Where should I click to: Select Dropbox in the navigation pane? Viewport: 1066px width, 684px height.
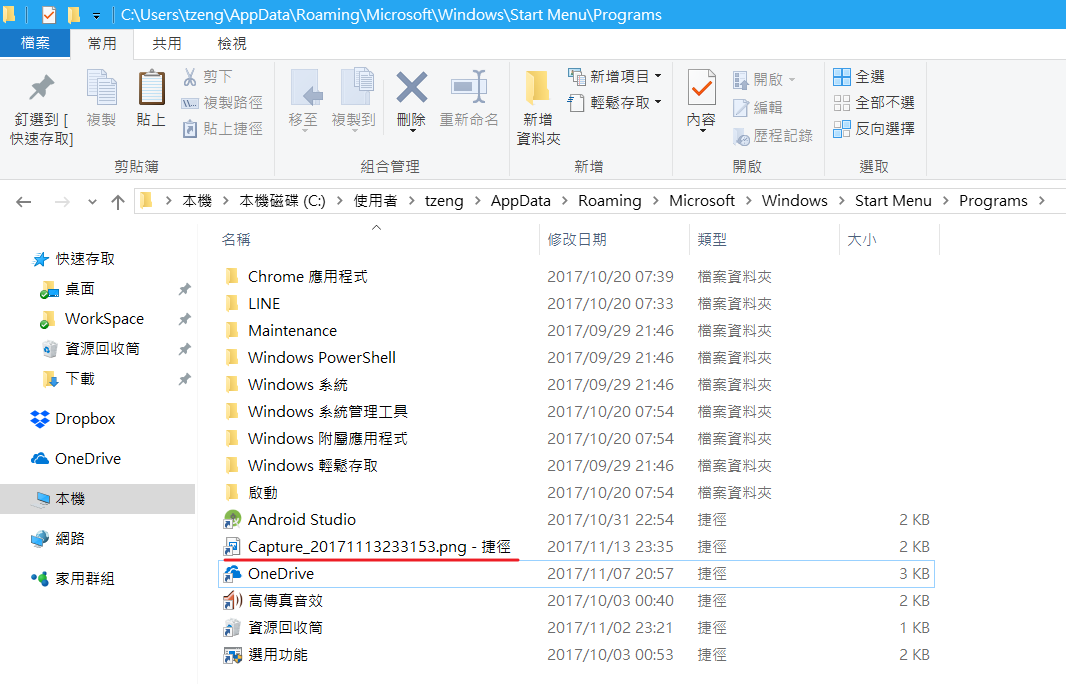pyautogui.click(x=85, y=420)
